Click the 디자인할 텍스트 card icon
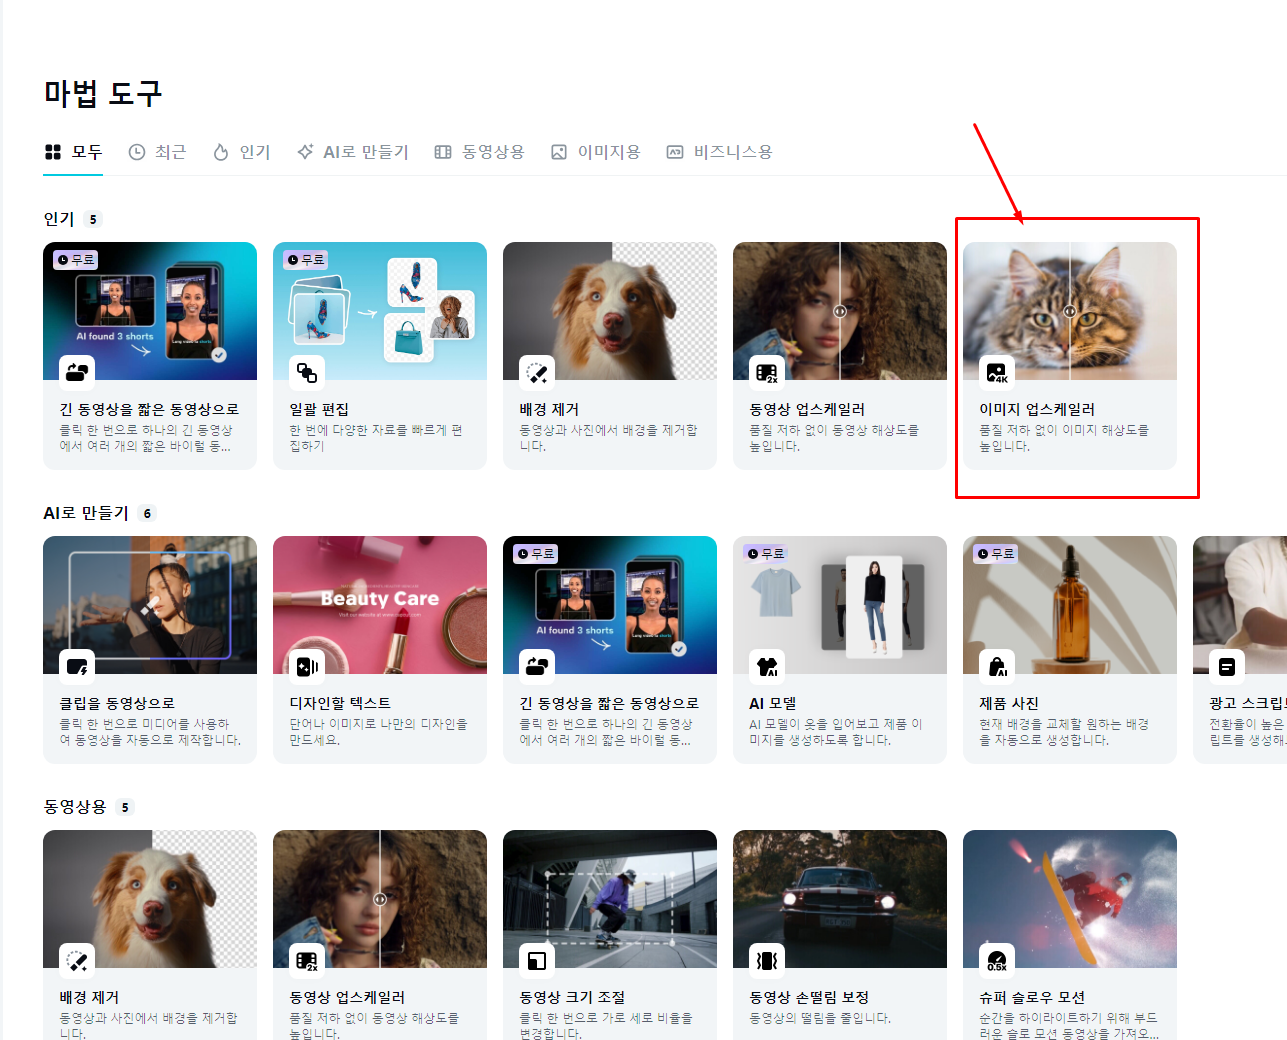Image resolution: width=1287 pixels, height=1040 pixels. point(307,667)
